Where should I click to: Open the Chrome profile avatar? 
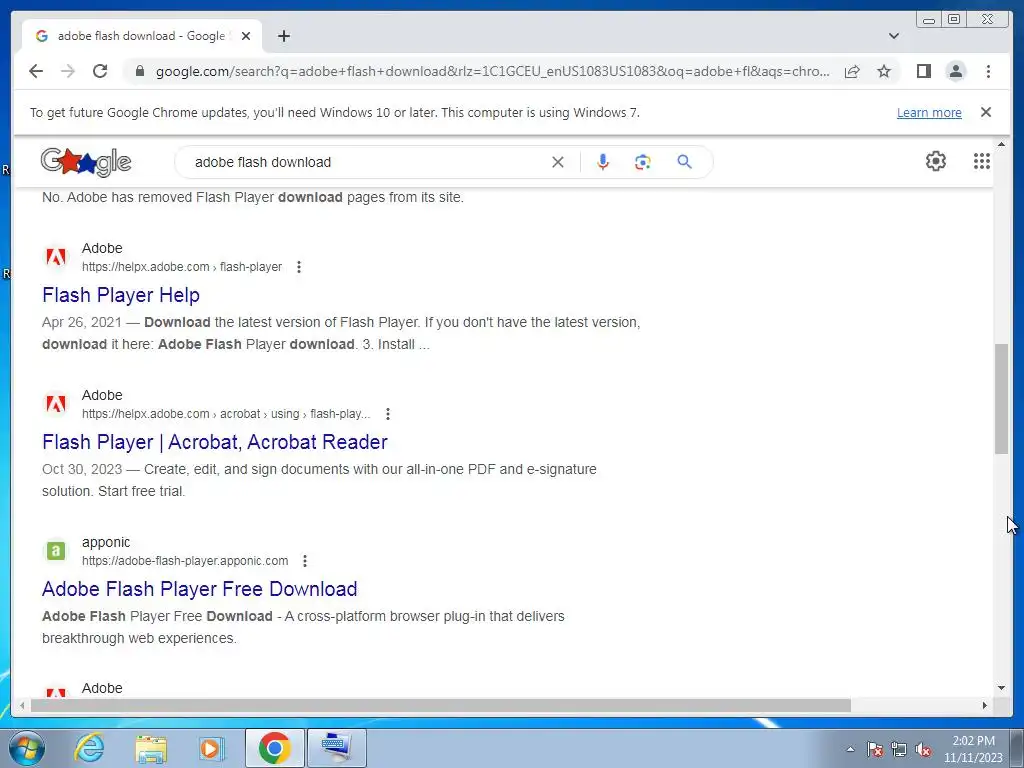(x=955, y=71)
